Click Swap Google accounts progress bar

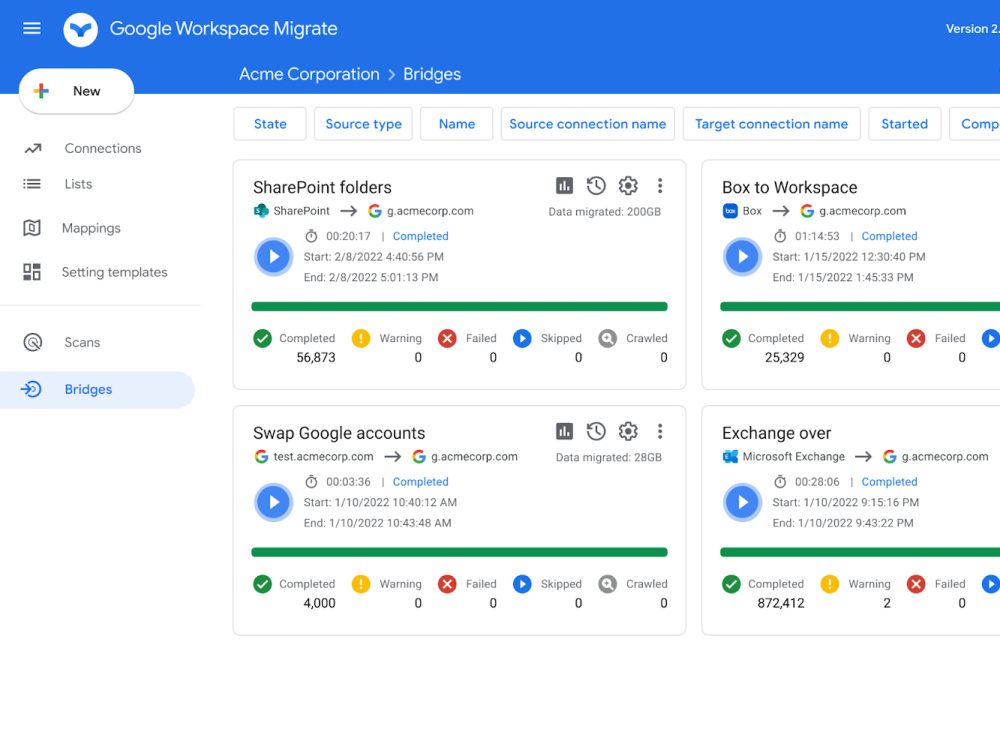(459, 552)
